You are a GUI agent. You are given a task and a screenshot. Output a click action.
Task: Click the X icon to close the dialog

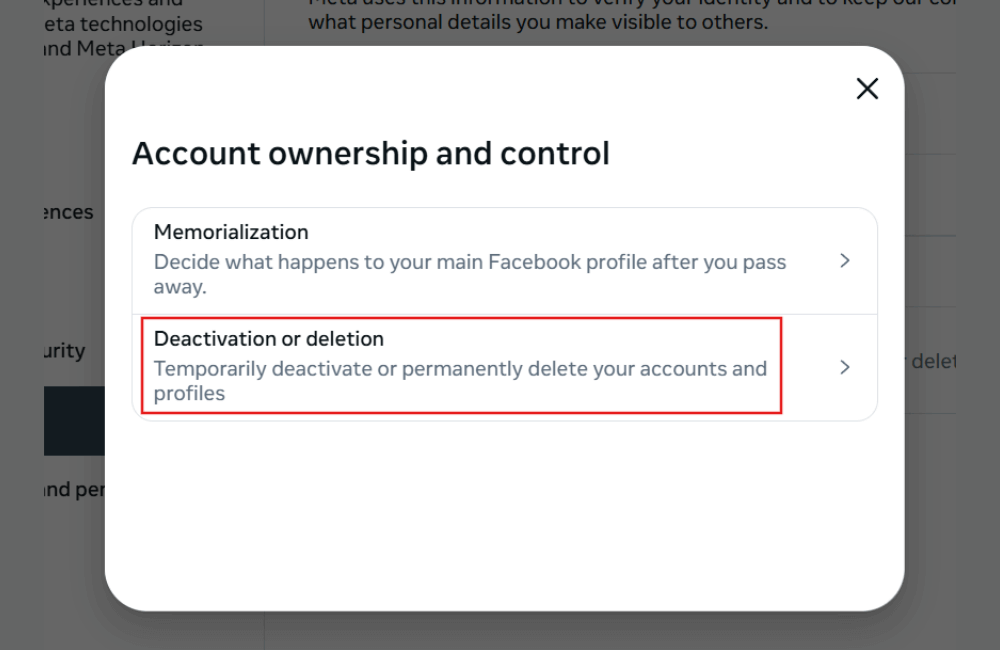866,89
